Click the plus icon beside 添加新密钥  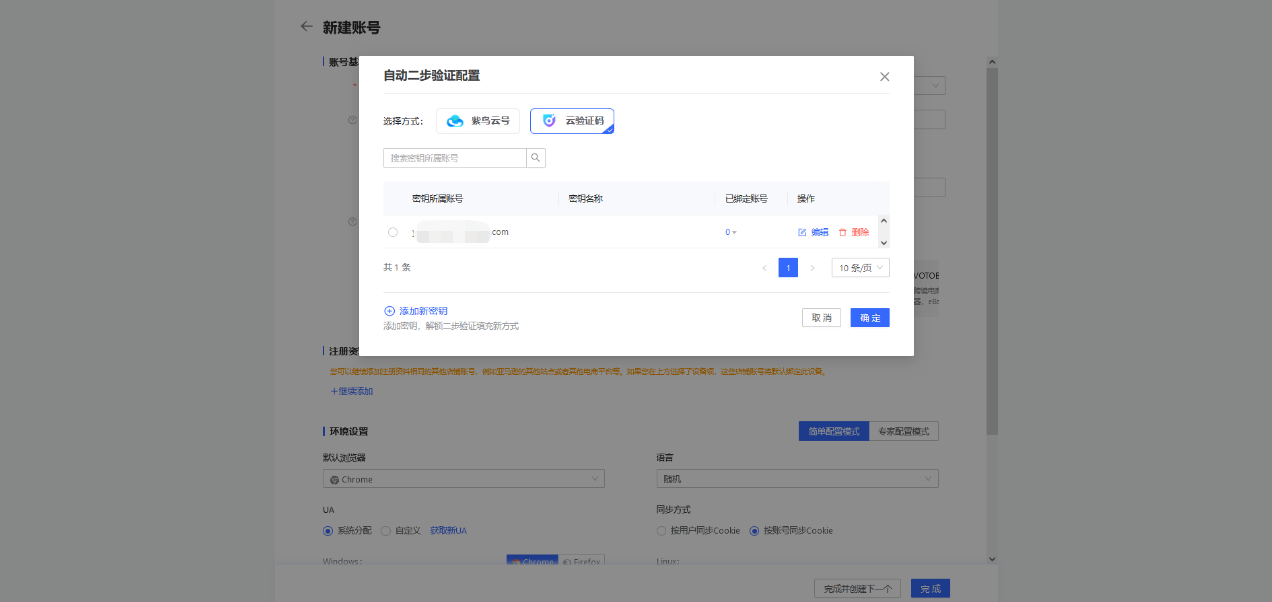point(390,310)
